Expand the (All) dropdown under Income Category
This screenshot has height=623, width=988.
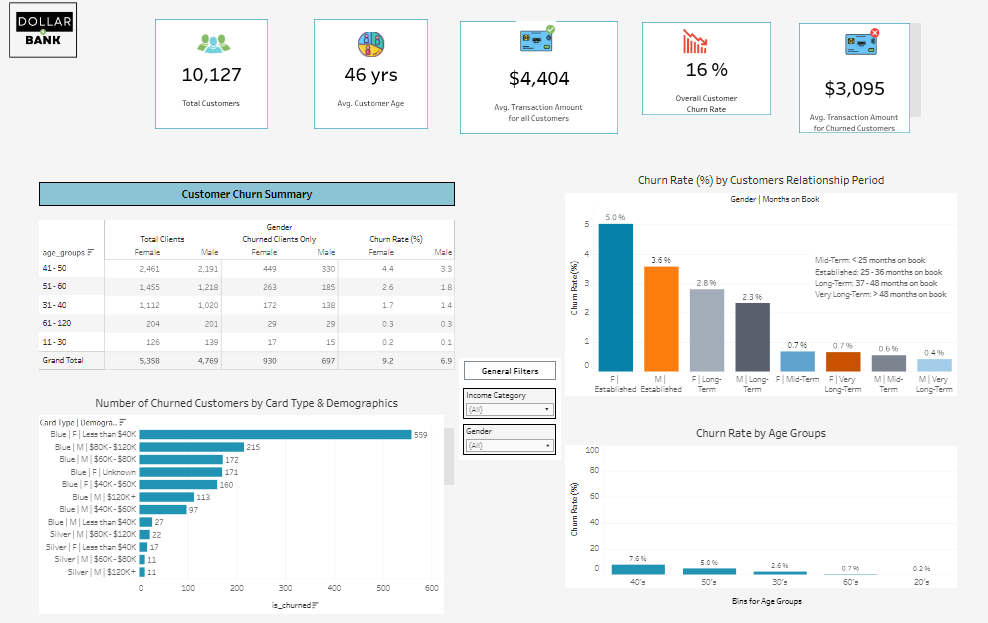click(x=548, y=408)
